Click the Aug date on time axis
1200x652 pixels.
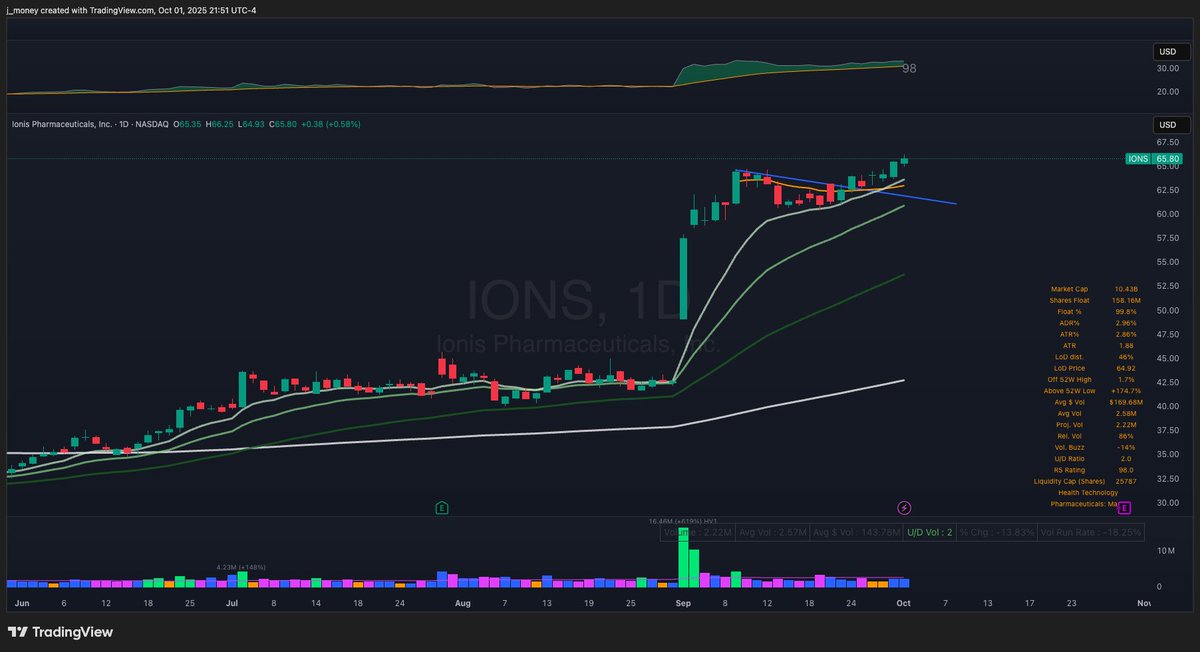point(462,603)
